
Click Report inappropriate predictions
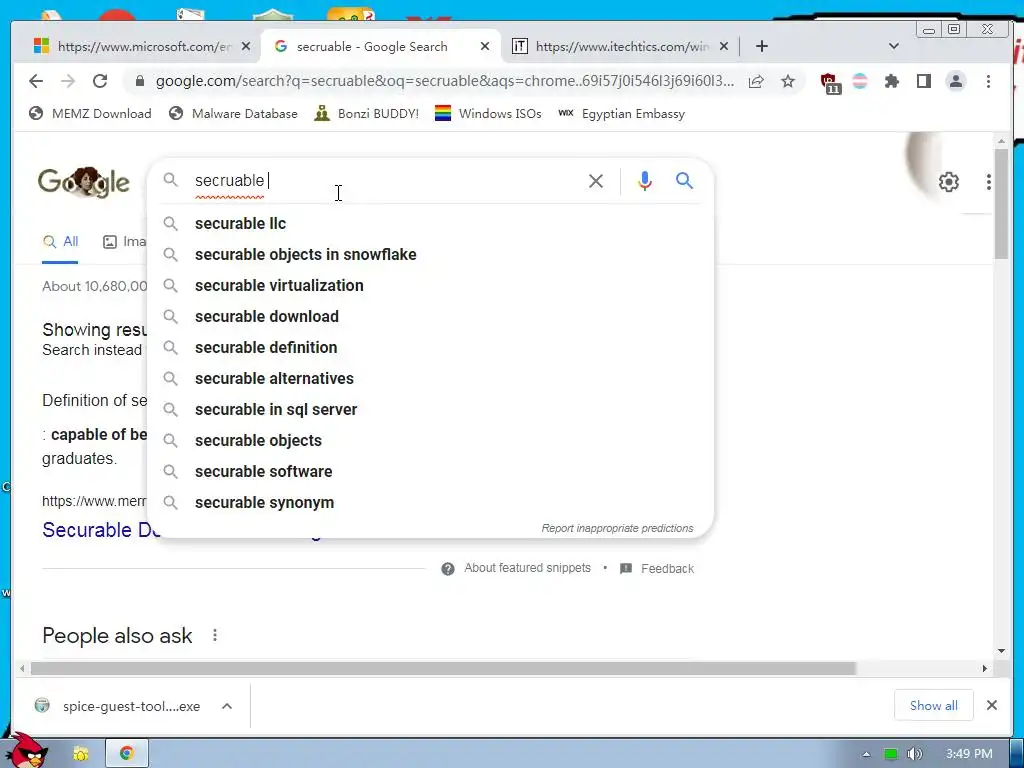pyautogui.click(x=617, y=528)
